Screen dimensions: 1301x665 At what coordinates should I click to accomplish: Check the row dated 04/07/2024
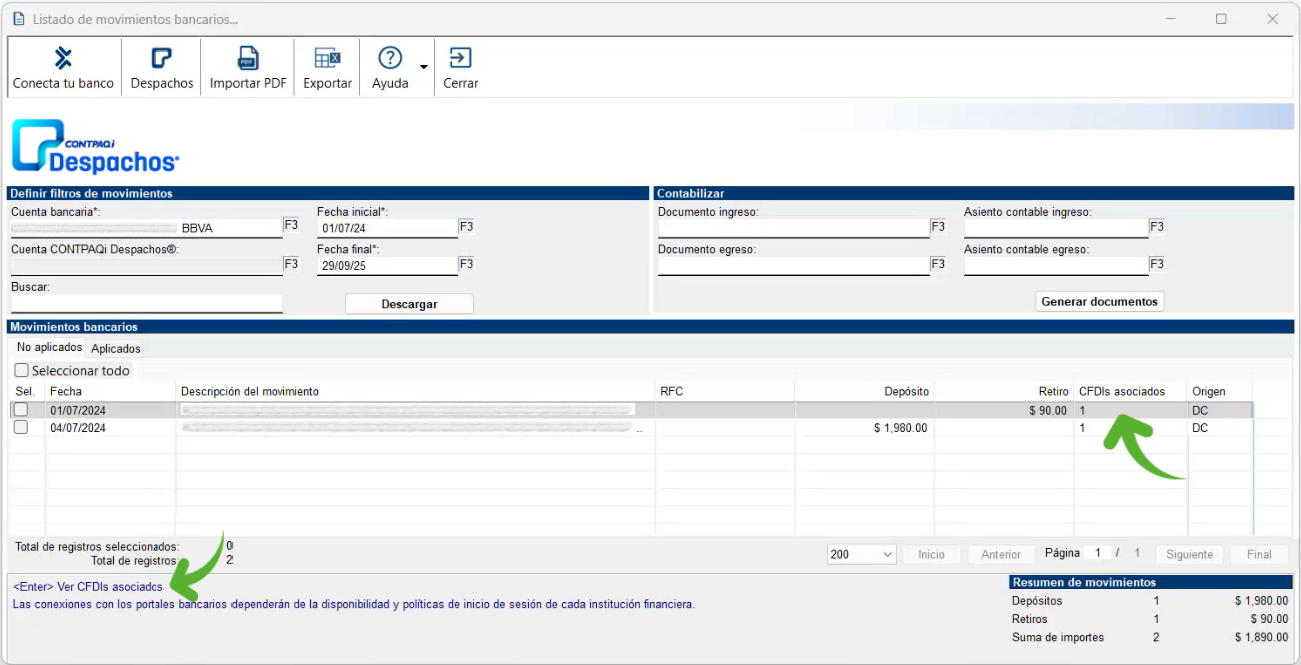click(x=20, y=428)
